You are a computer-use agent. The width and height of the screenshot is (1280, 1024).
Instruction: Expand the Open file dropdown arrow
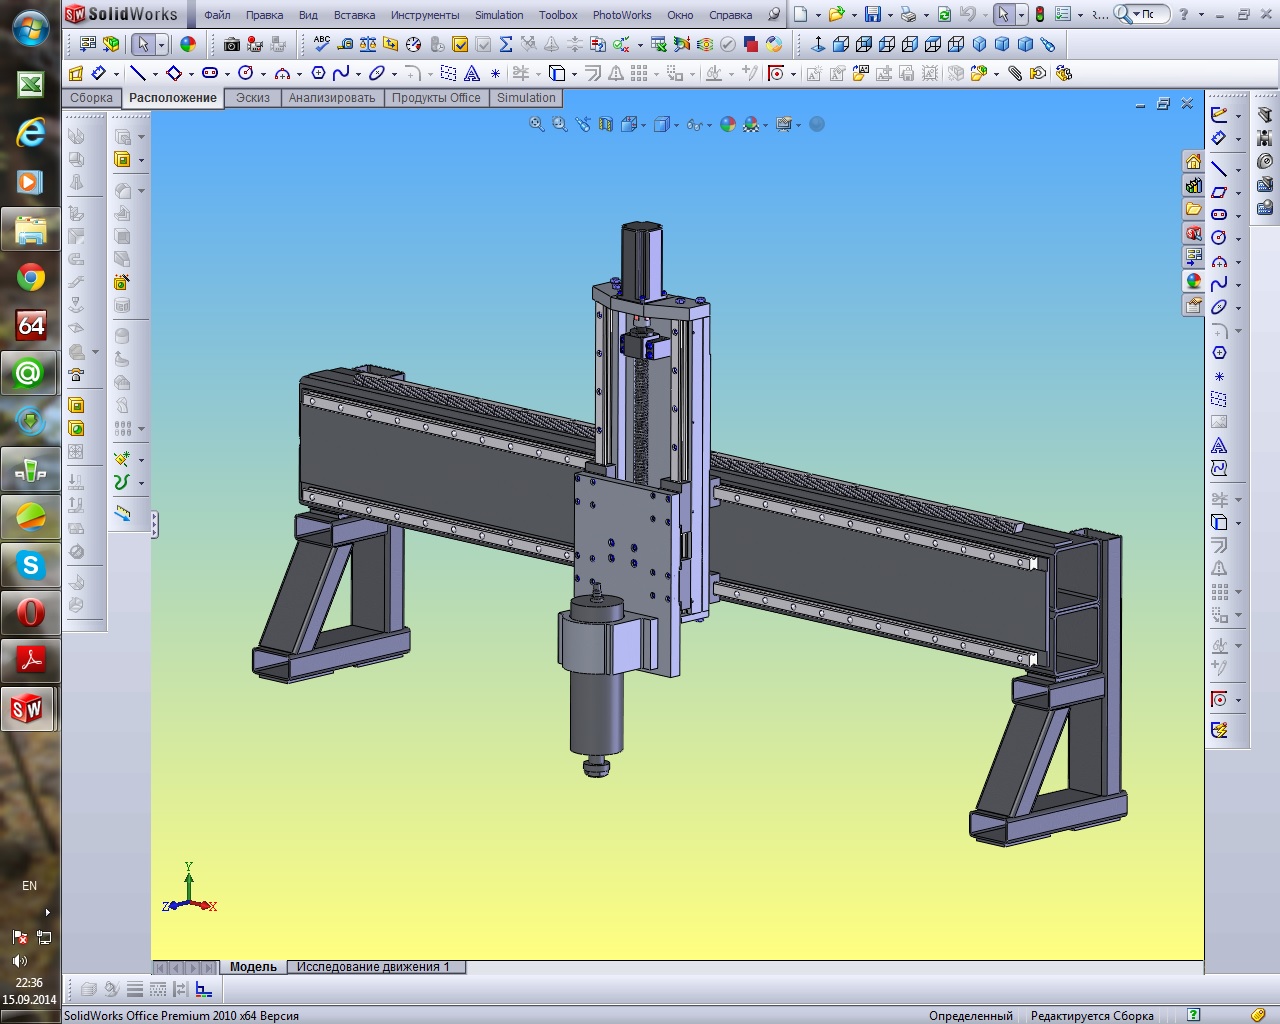coord(854,15)
